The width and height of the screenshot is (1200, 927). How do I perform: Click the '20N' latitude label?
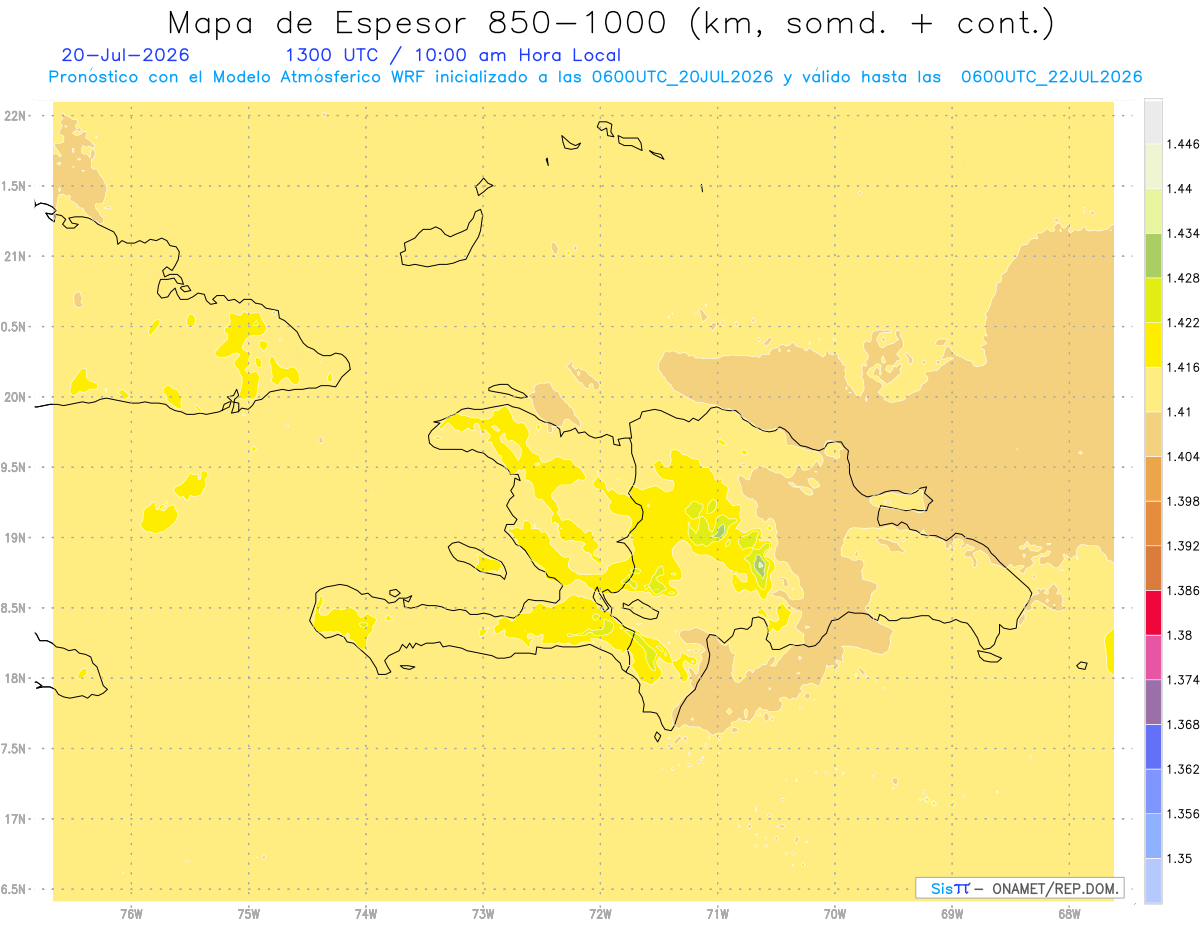coord(16,397)
